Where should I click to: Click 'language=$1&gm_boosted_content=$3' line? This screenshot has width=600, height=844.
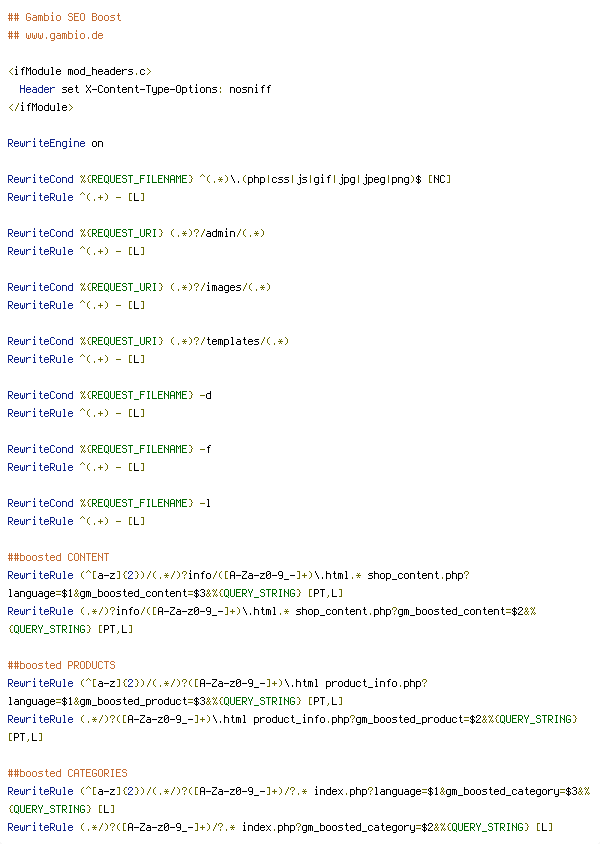pyautogui.click(x=175, y=593)
